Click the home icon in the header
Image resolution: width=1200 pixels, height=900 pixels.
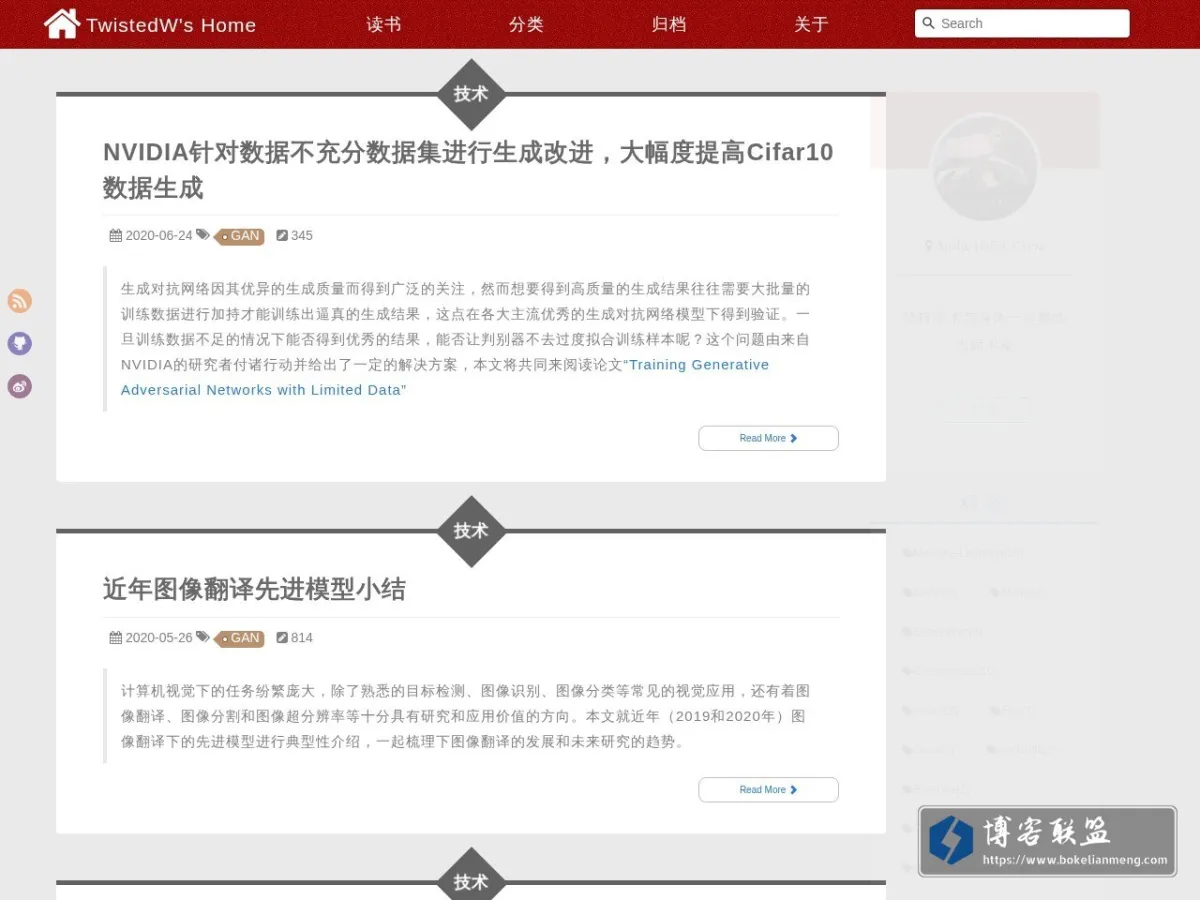pos(62,23)
